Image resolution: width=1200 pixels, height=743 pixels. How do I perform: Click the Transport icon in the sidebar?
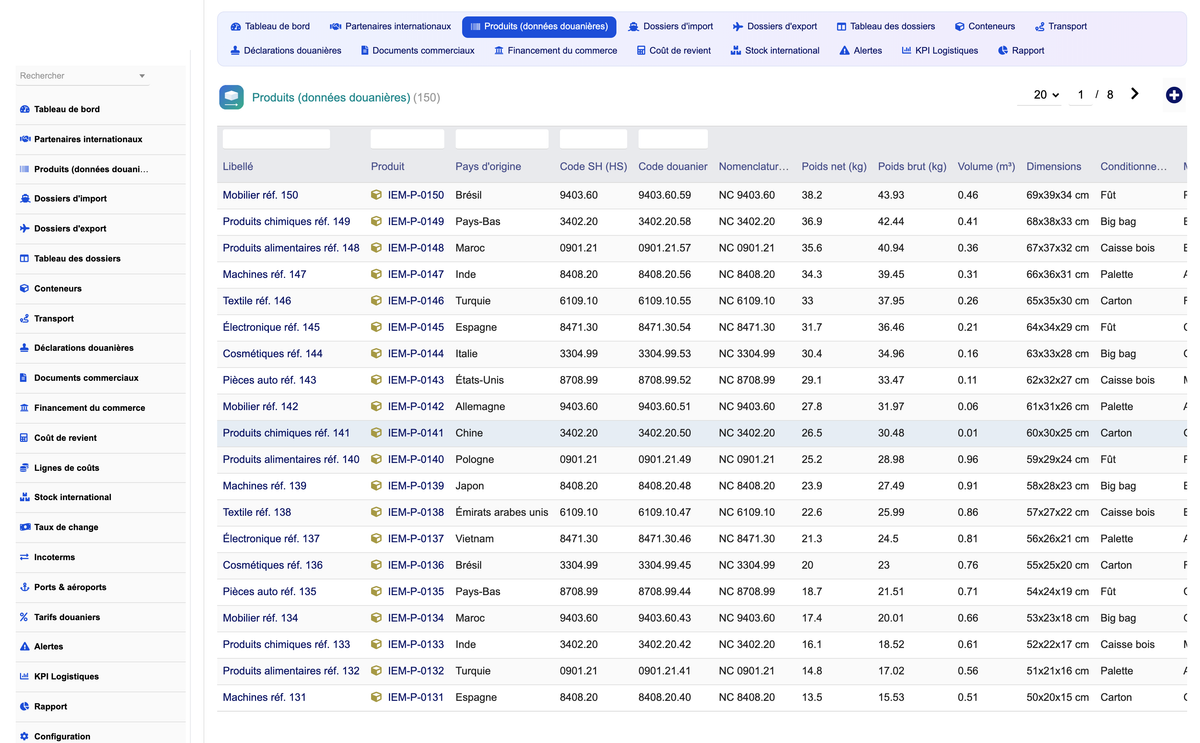pyautogui.click(x=25, y=318)
